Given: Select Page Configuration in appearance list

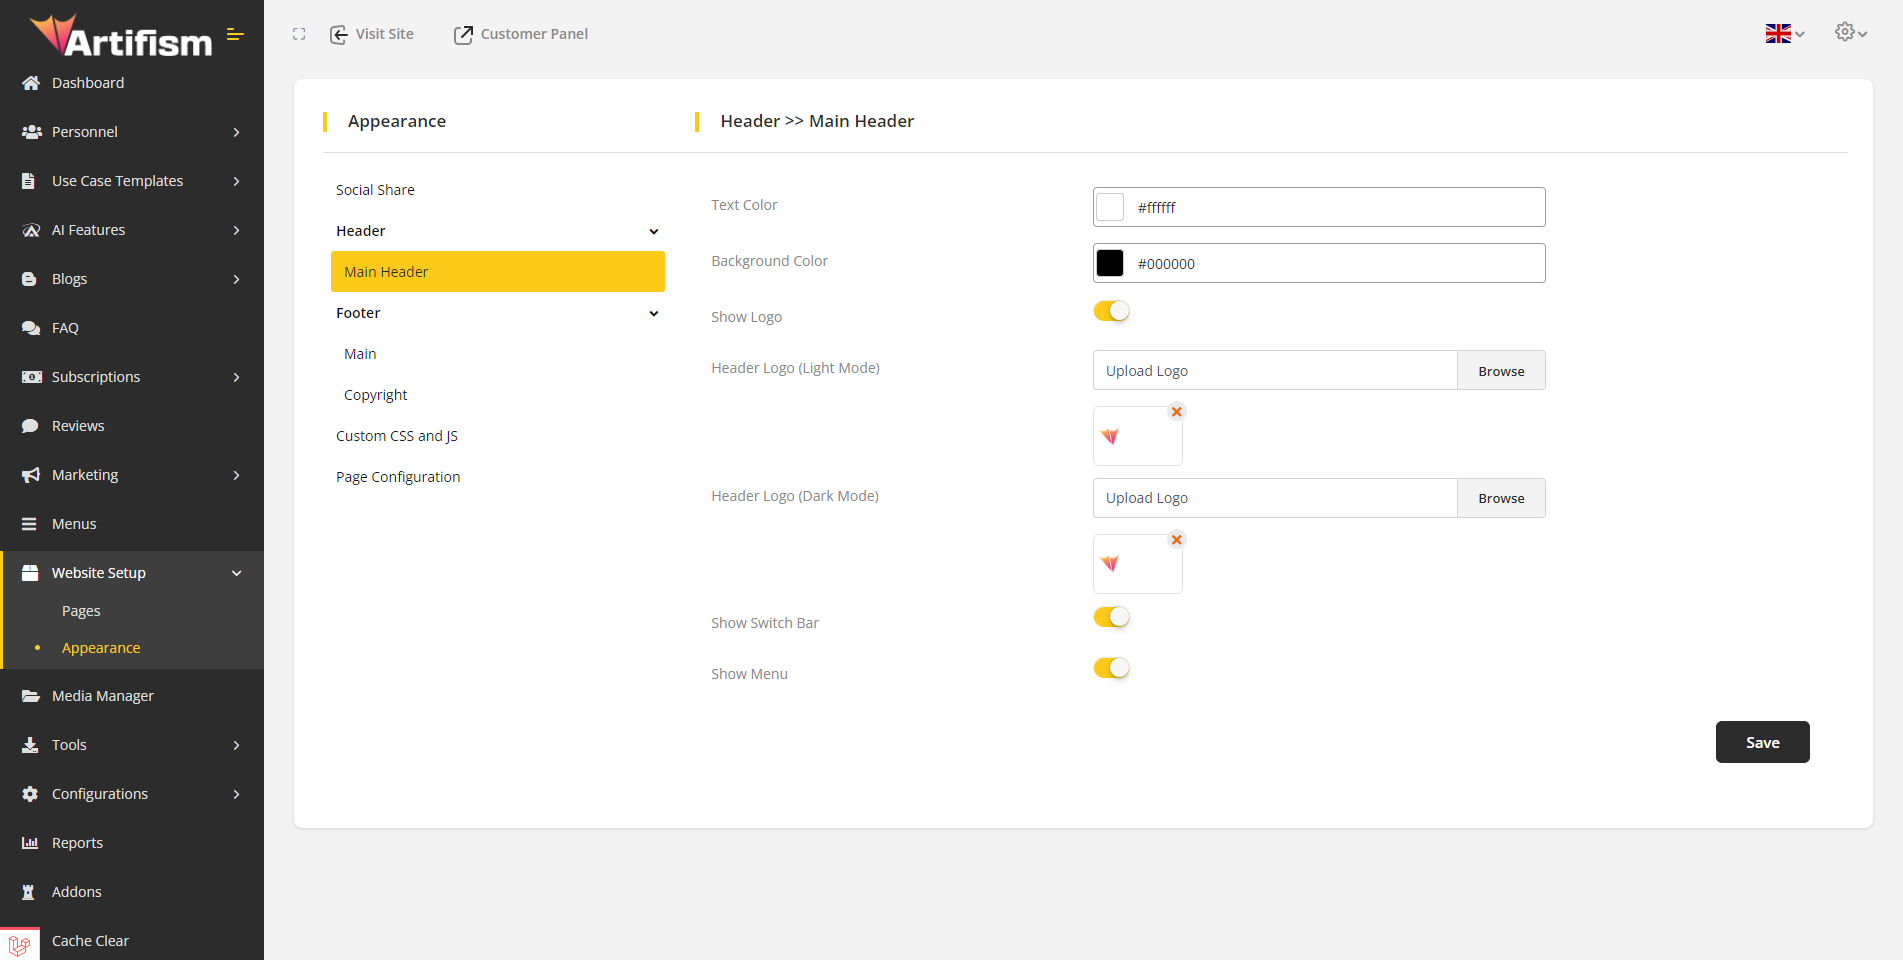Looking at the screenshot, I should [398, 477].
